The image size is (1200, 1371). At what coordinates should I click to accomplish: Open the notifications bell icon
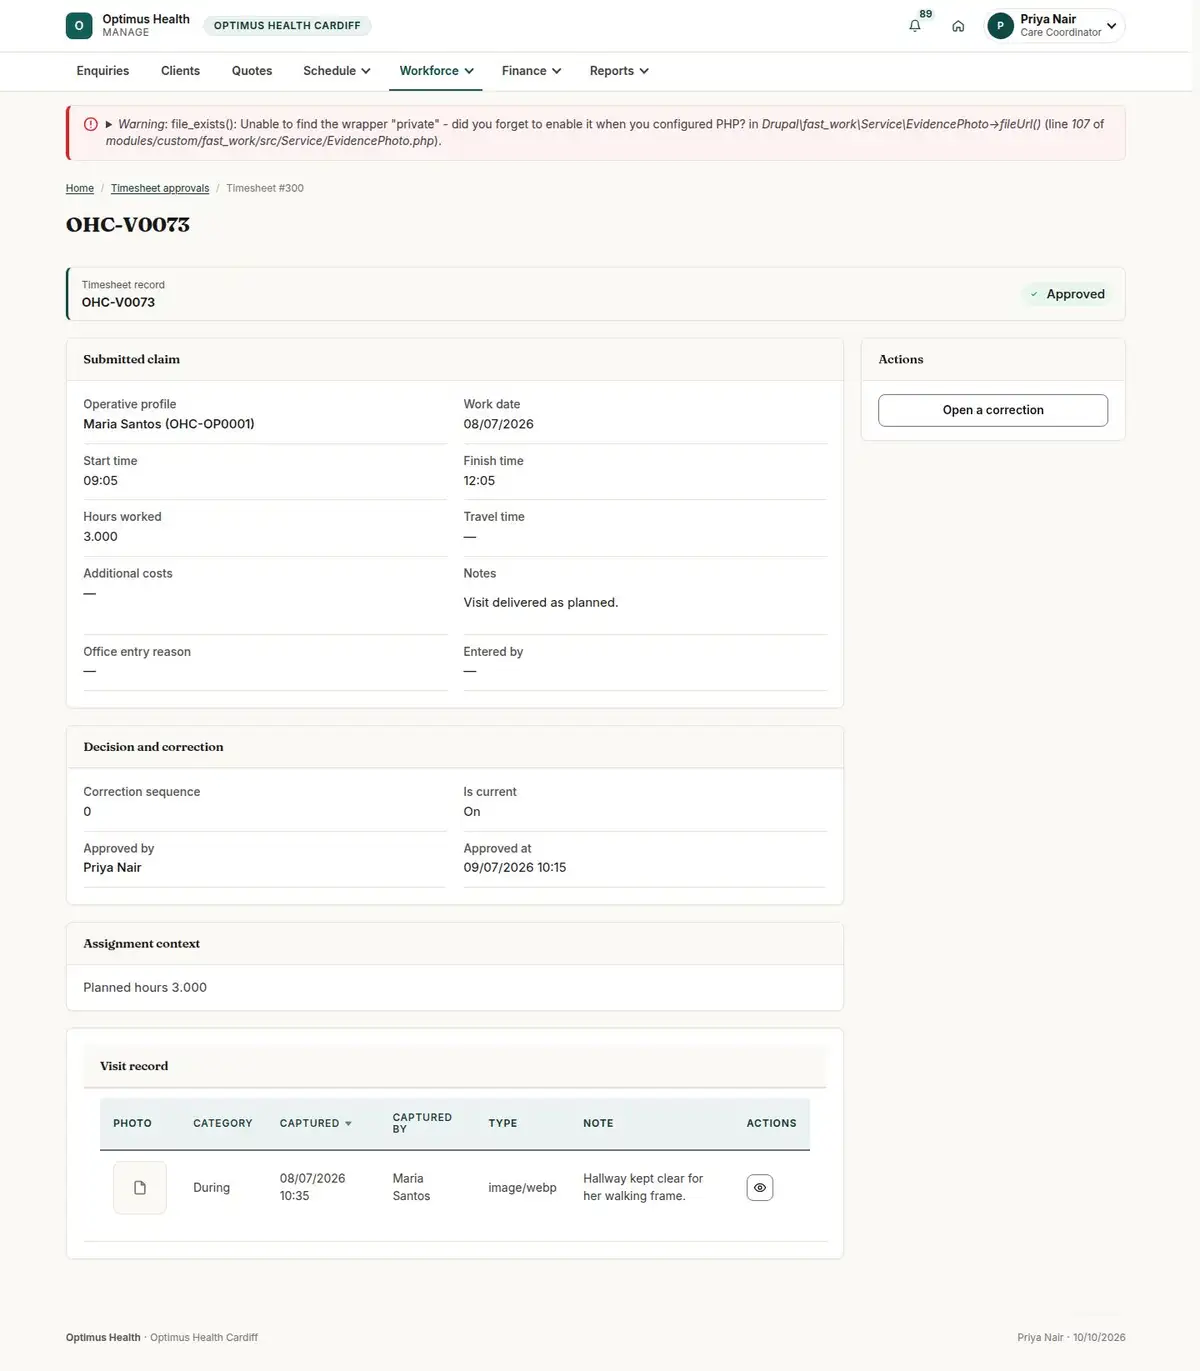coord(914,26)
